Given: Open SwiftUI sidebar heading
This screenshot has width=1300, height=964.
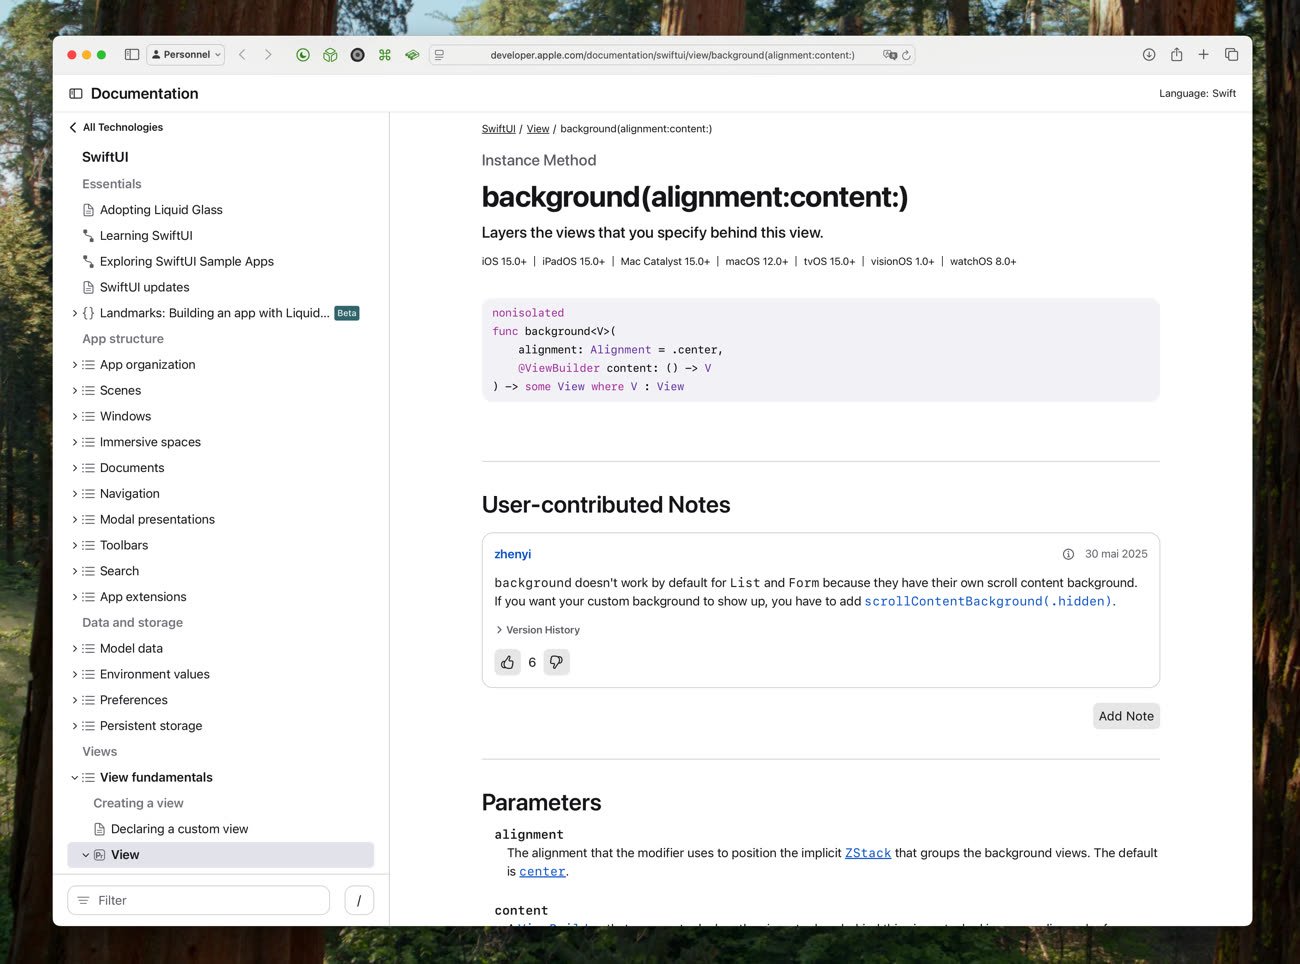Looking at the screenshot, I should pos(105,157).
